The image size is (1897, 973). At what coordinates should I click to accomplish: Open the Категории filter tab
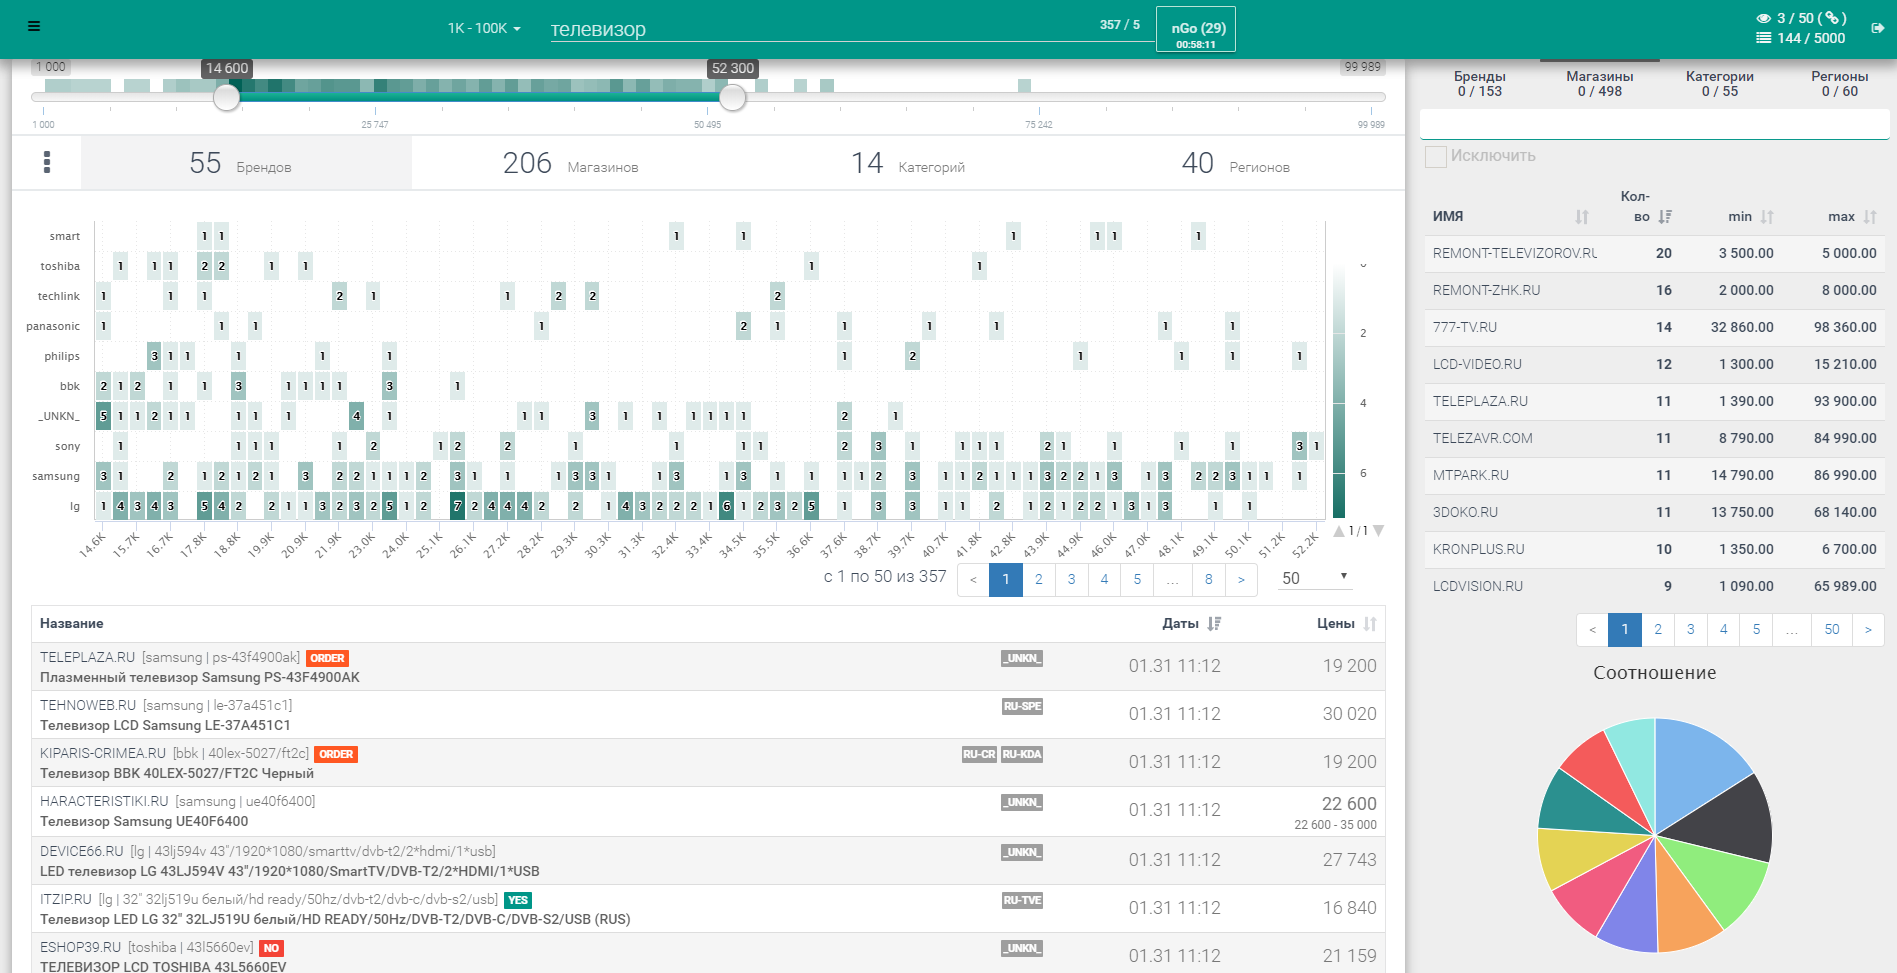1719,83
